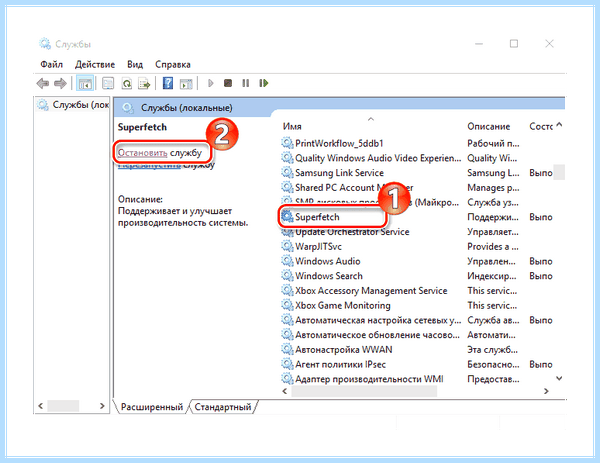Screen dimensions: 600x463
Task: Export list toolbar icon
Action: point(144,83)
